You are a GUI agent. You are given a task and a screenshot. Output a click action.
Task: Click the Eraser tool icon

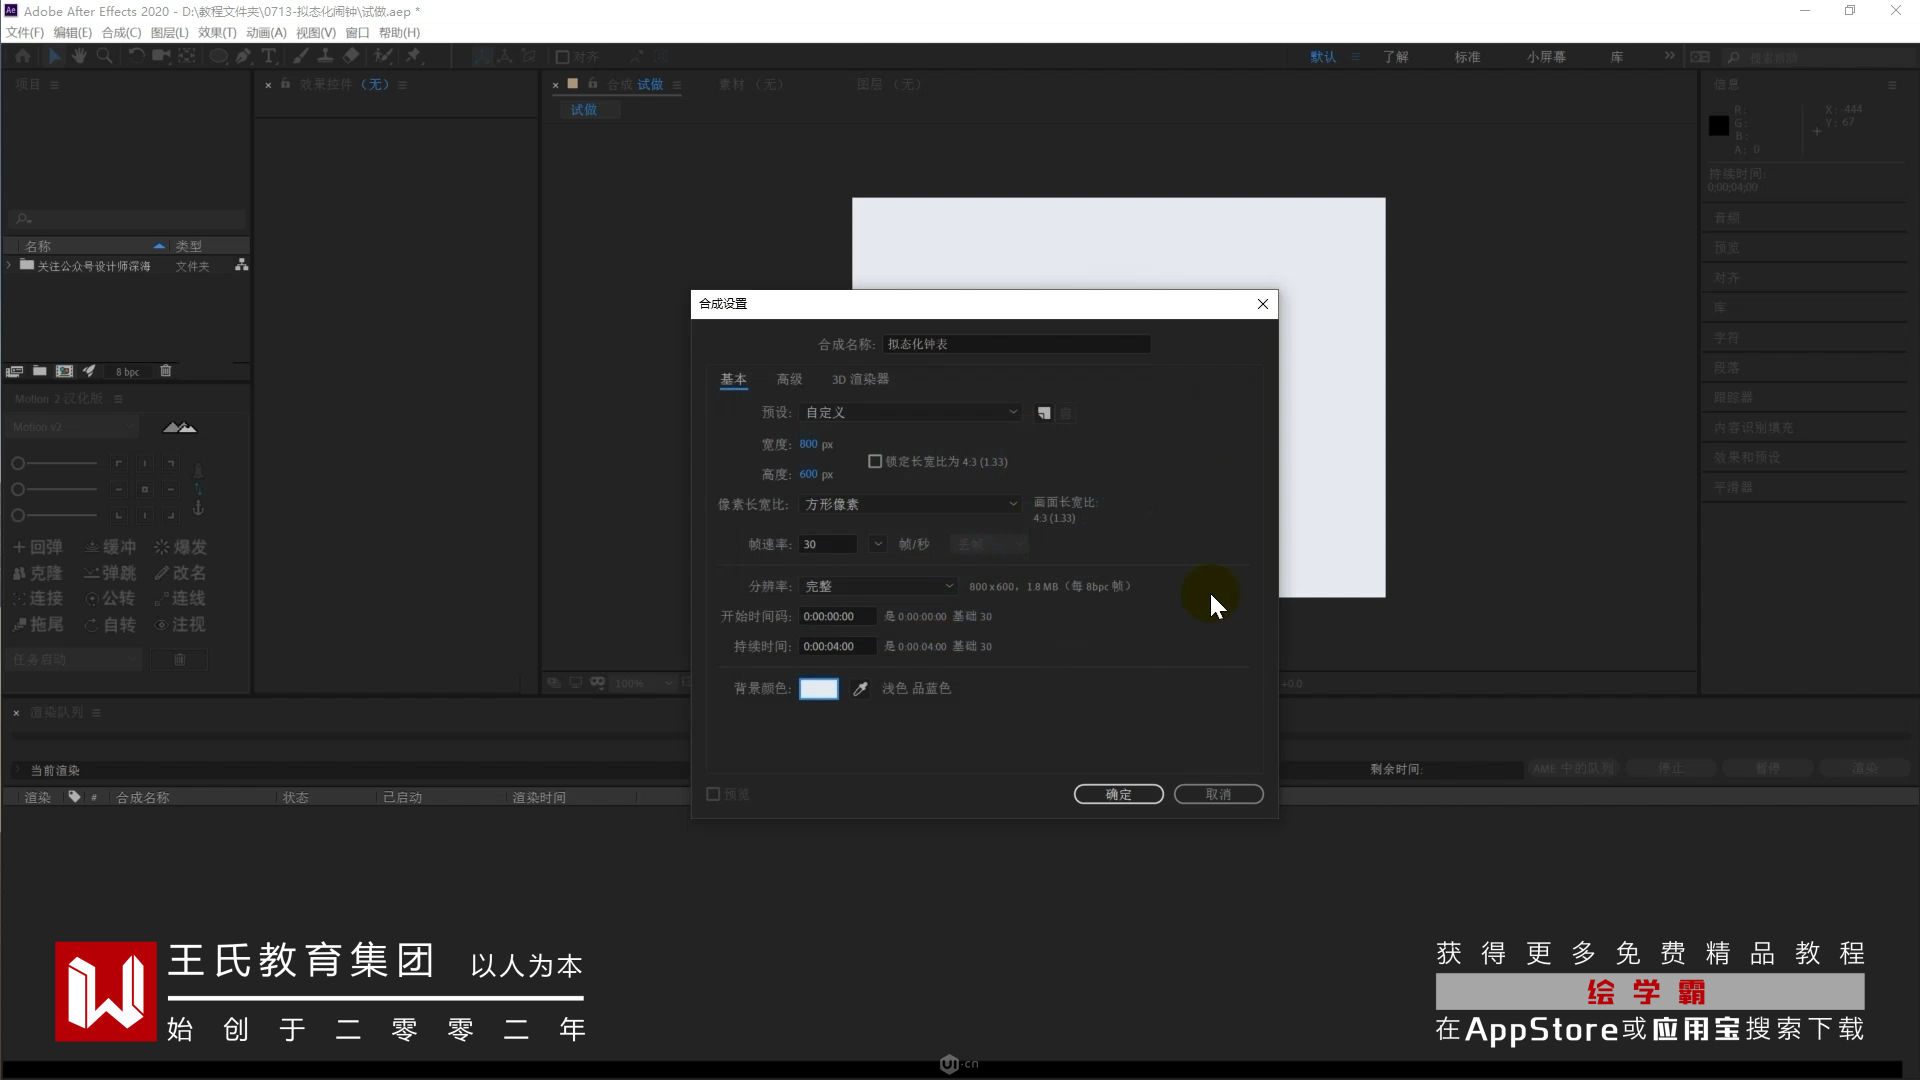tap(351, 56)
